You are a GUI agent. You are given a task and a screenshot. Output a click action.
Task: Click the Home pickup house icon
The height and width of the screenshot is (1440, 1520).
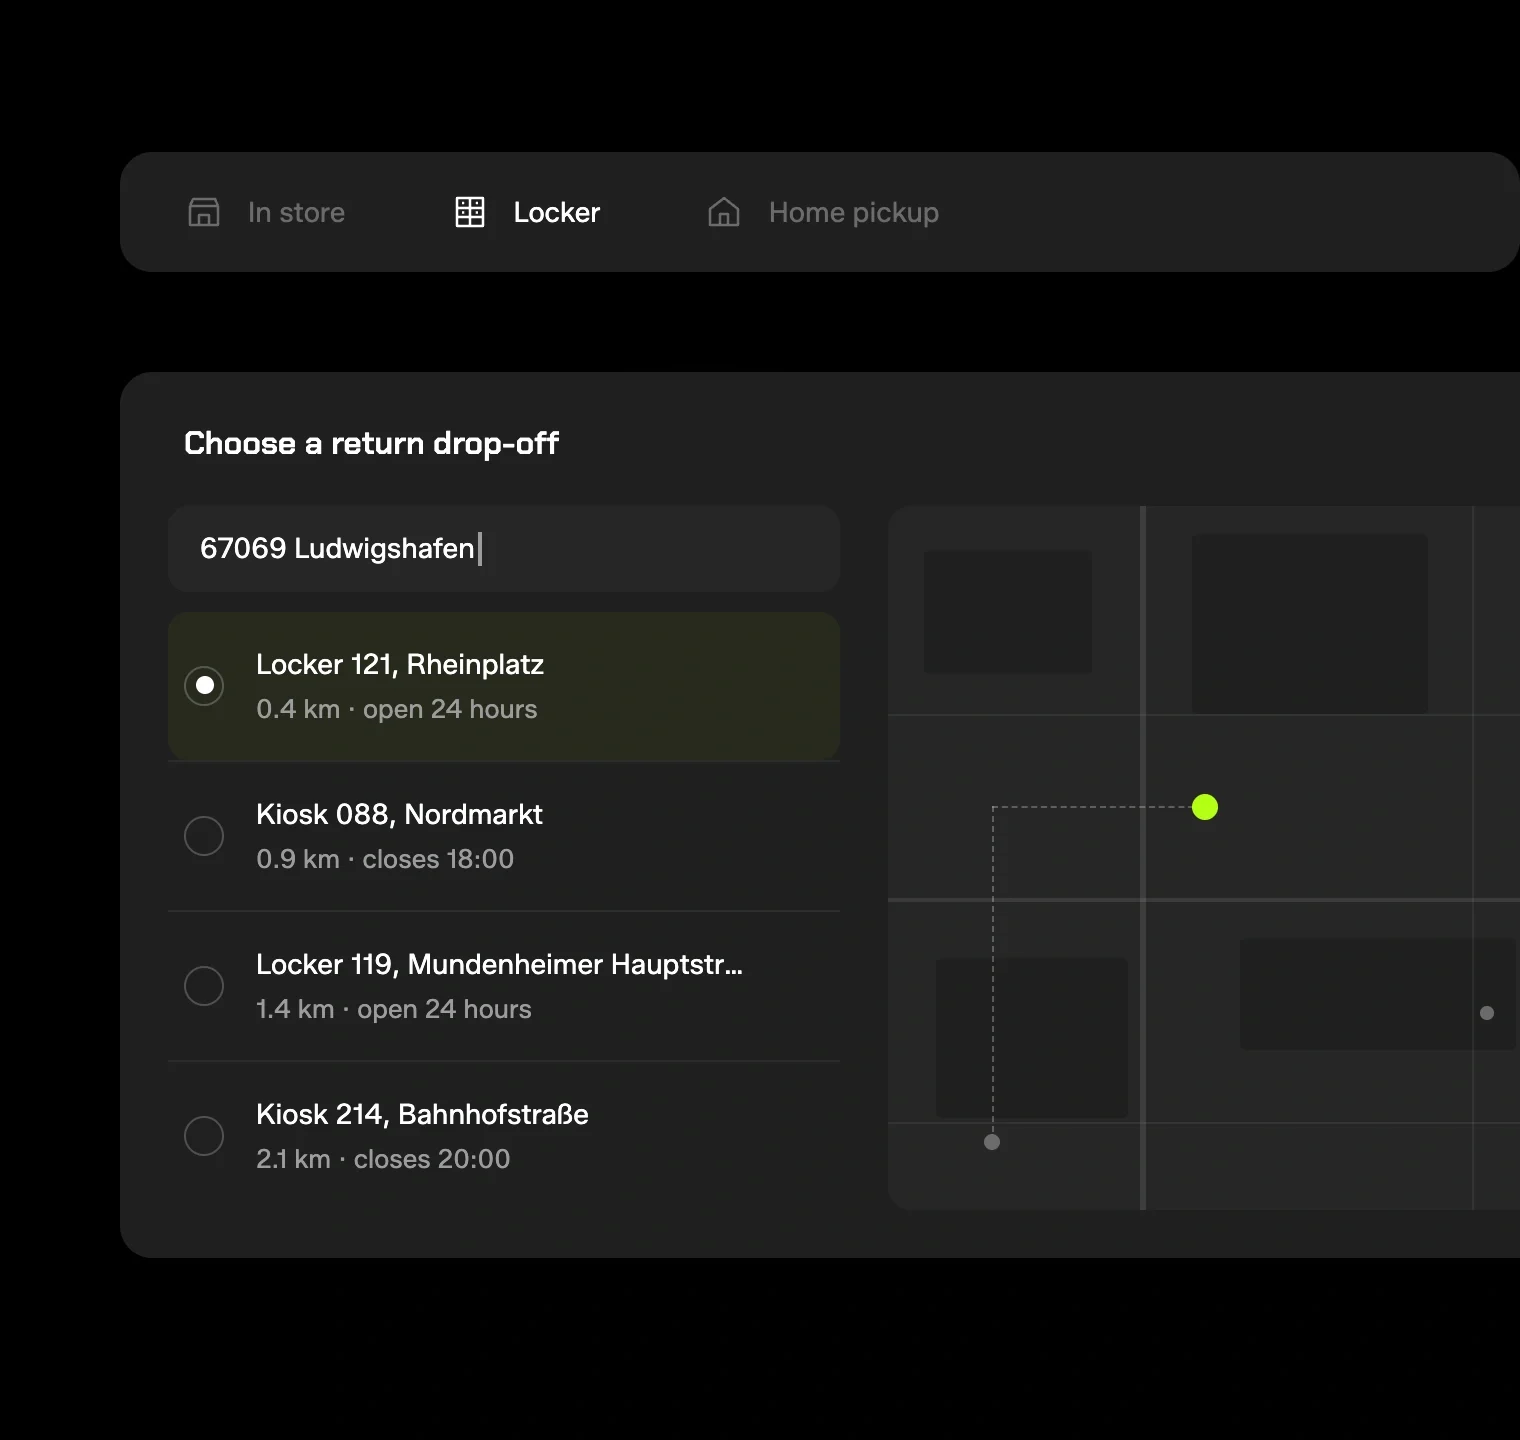(x=724, y=212)
